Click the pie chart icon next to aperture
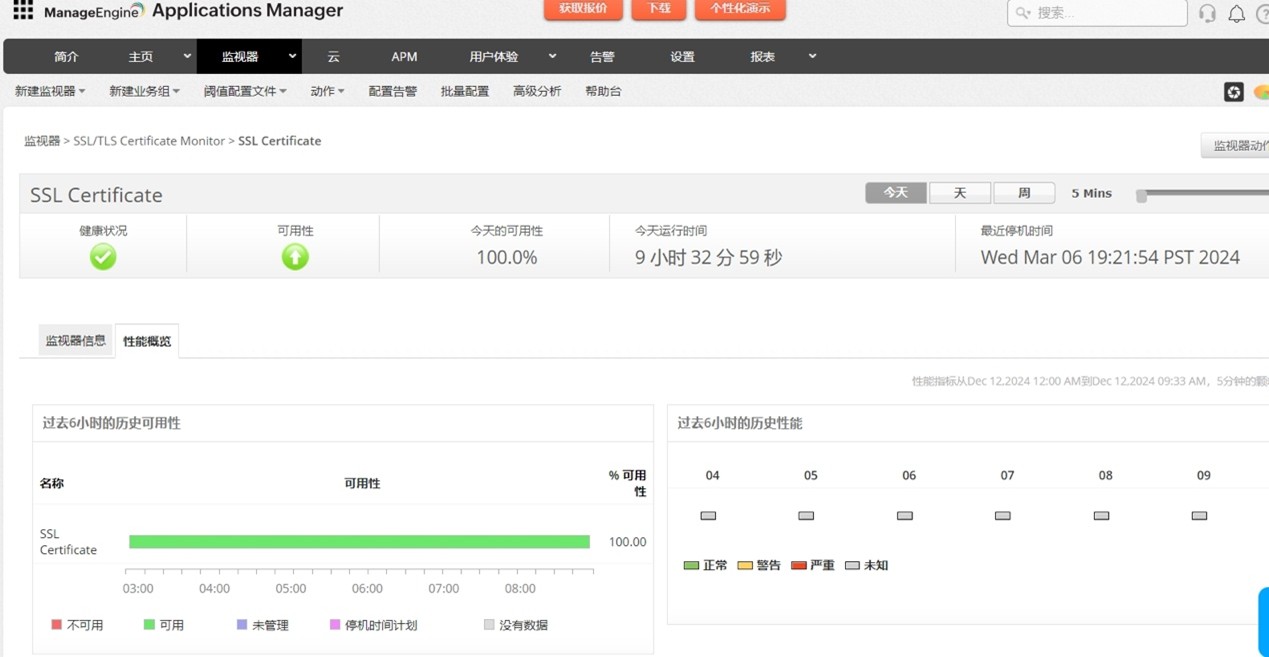Viewport: 1269px width, 657px height. (1262, 92)
